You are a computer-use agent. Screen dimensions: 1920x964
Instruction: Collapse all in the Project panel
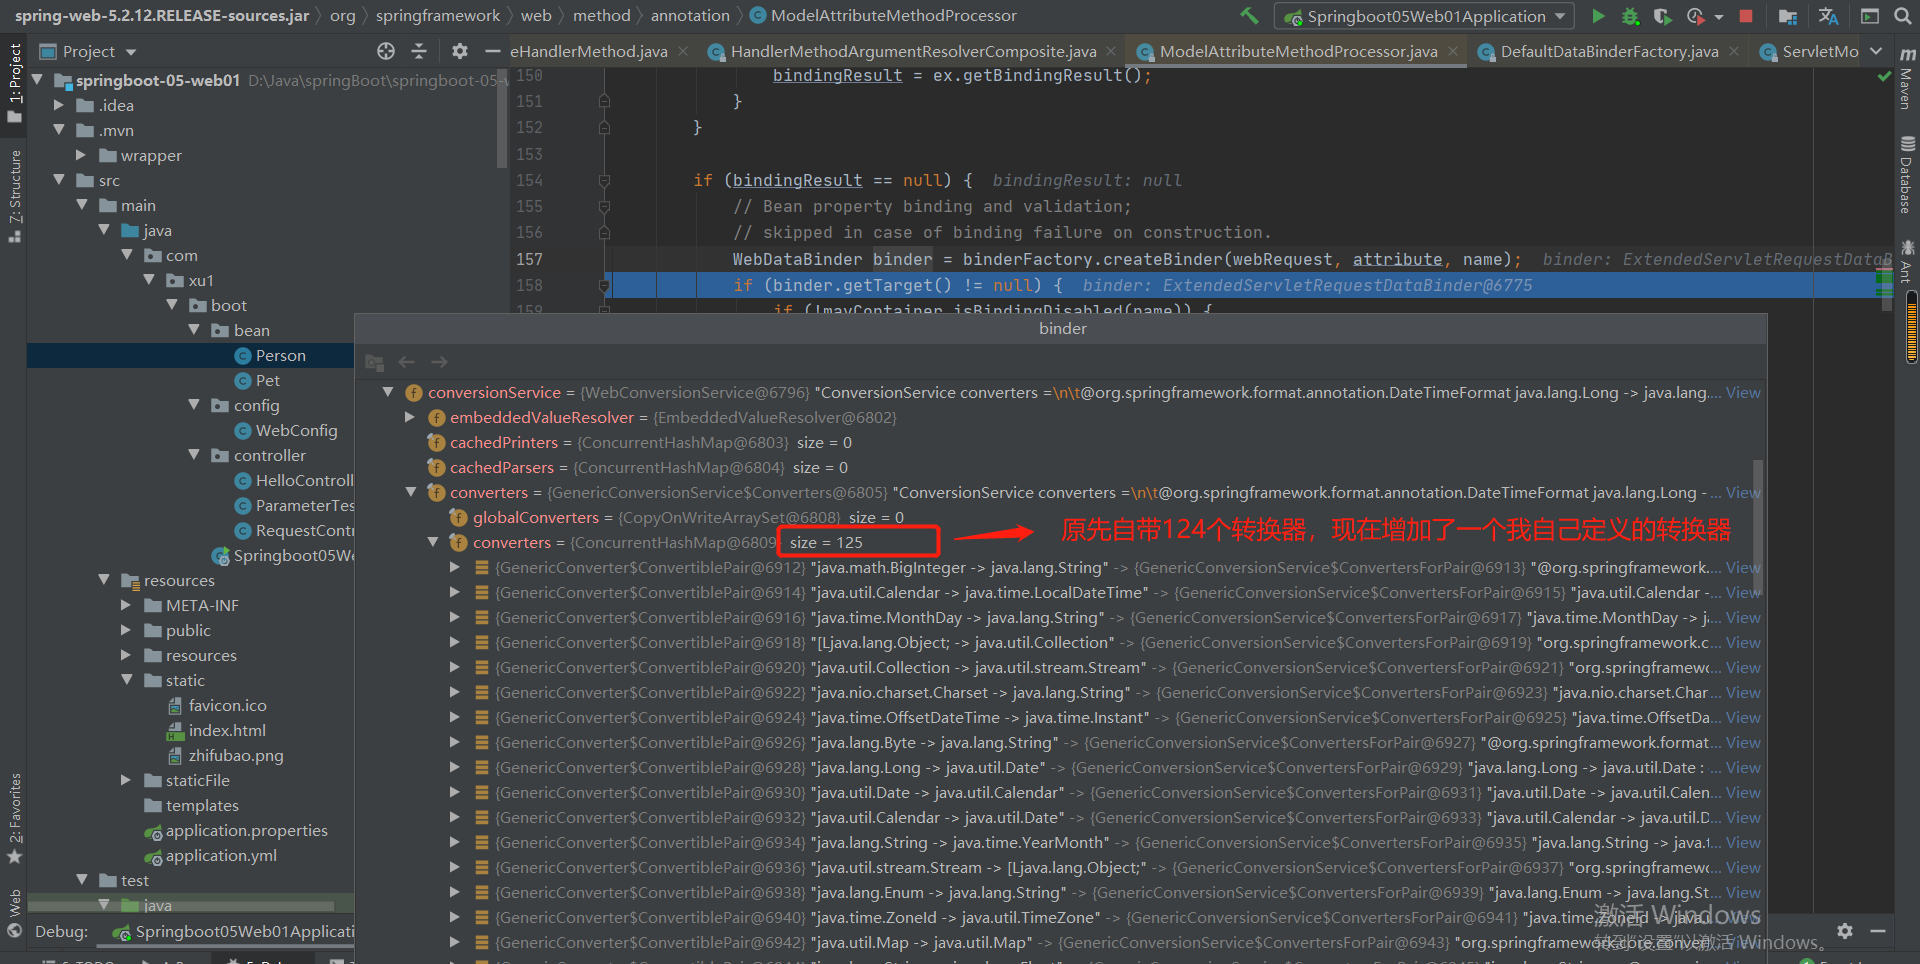[419, 51]
